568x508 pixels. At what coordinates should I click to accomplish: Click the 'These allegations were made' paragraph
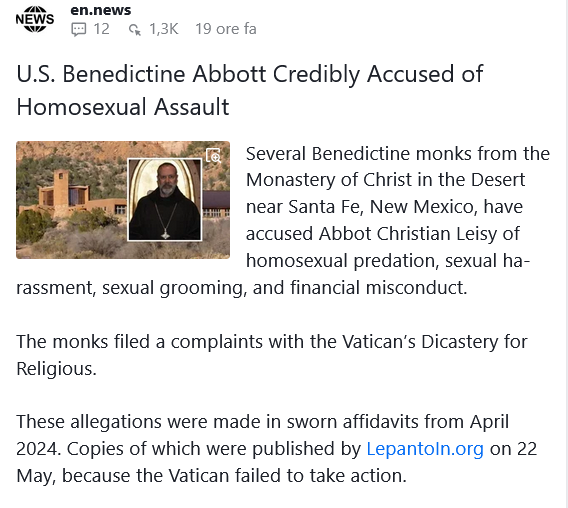(276, 449)
